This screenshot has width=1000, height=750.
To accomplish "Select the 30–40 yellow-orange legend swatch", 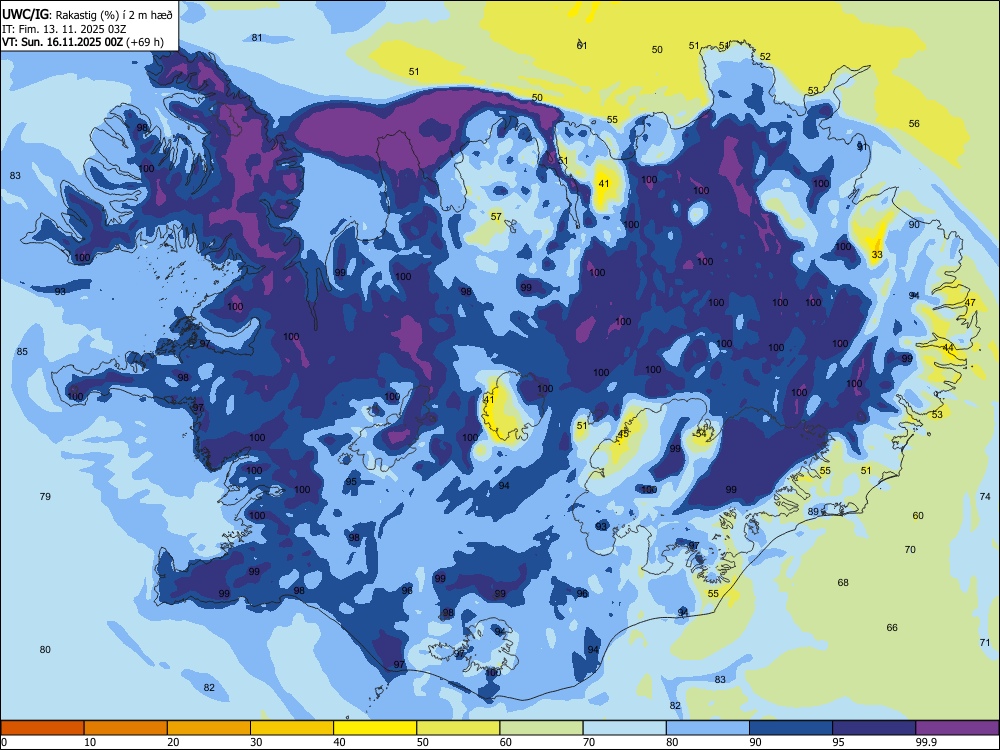I will pos(292,728).
